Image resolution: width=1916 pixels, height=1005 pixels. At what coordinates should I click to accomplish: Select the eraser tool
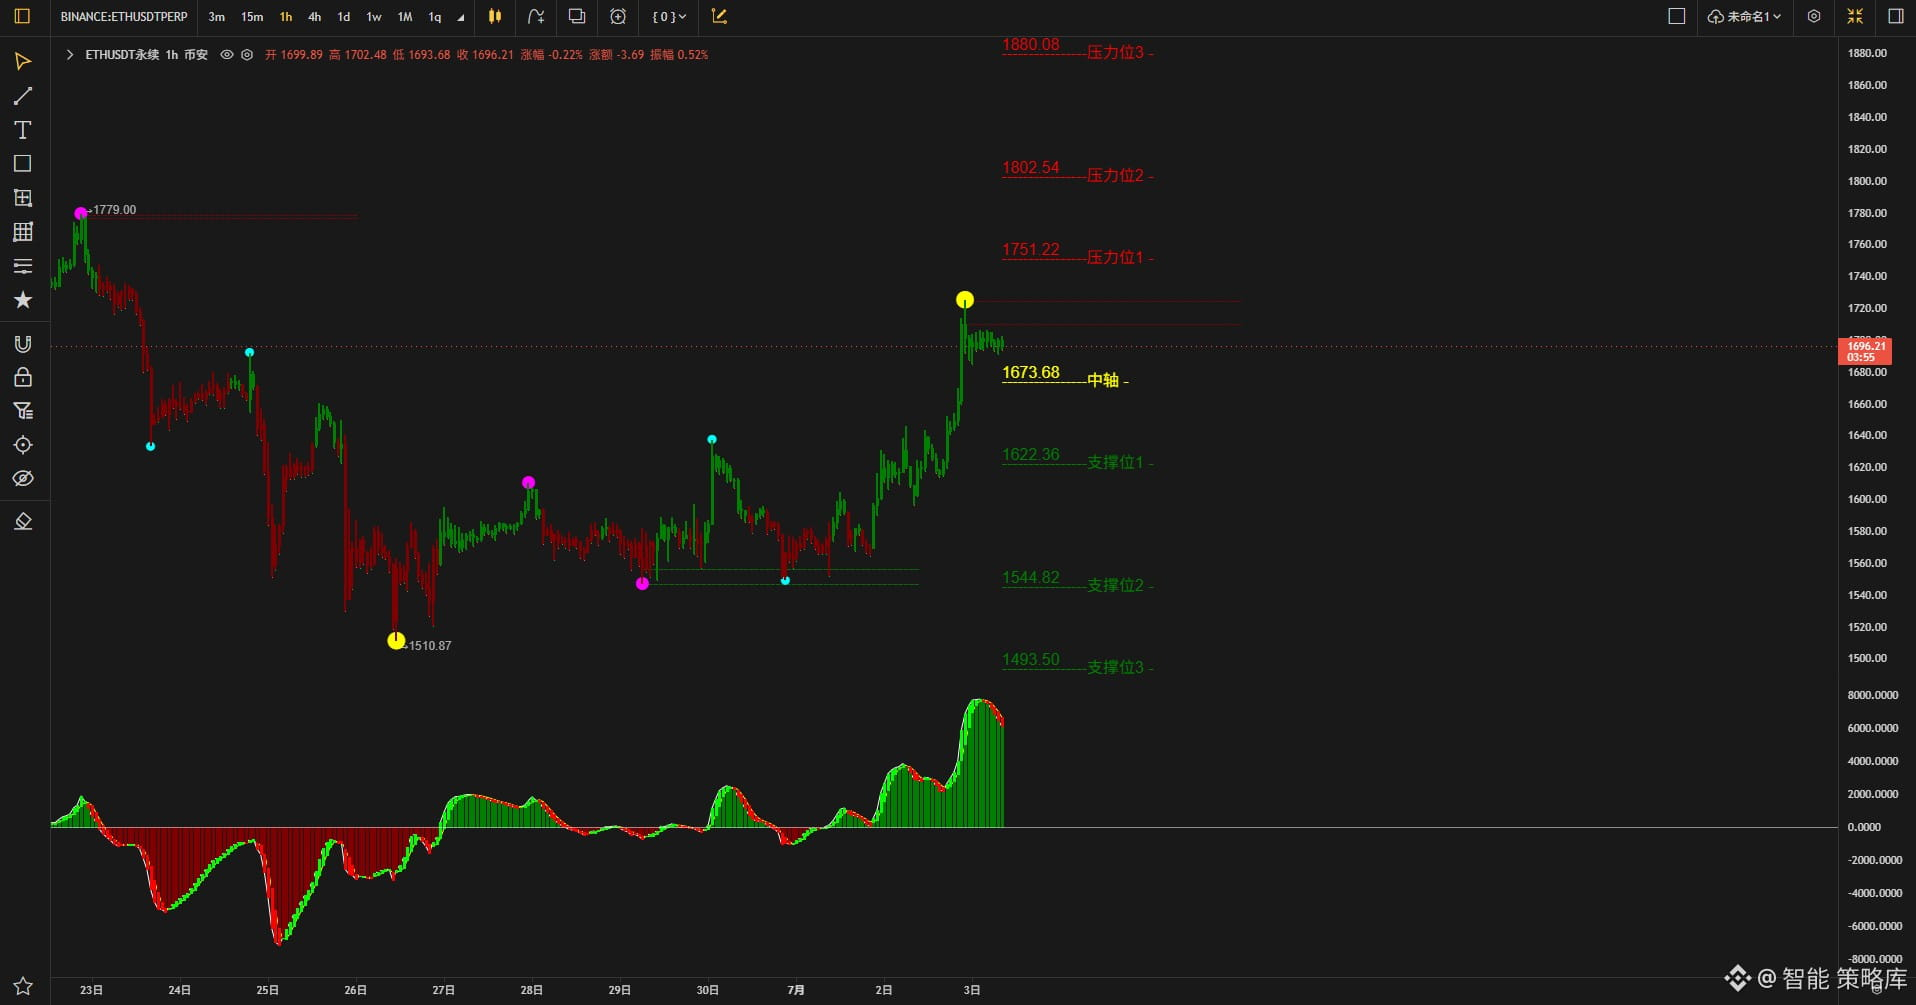23,522
